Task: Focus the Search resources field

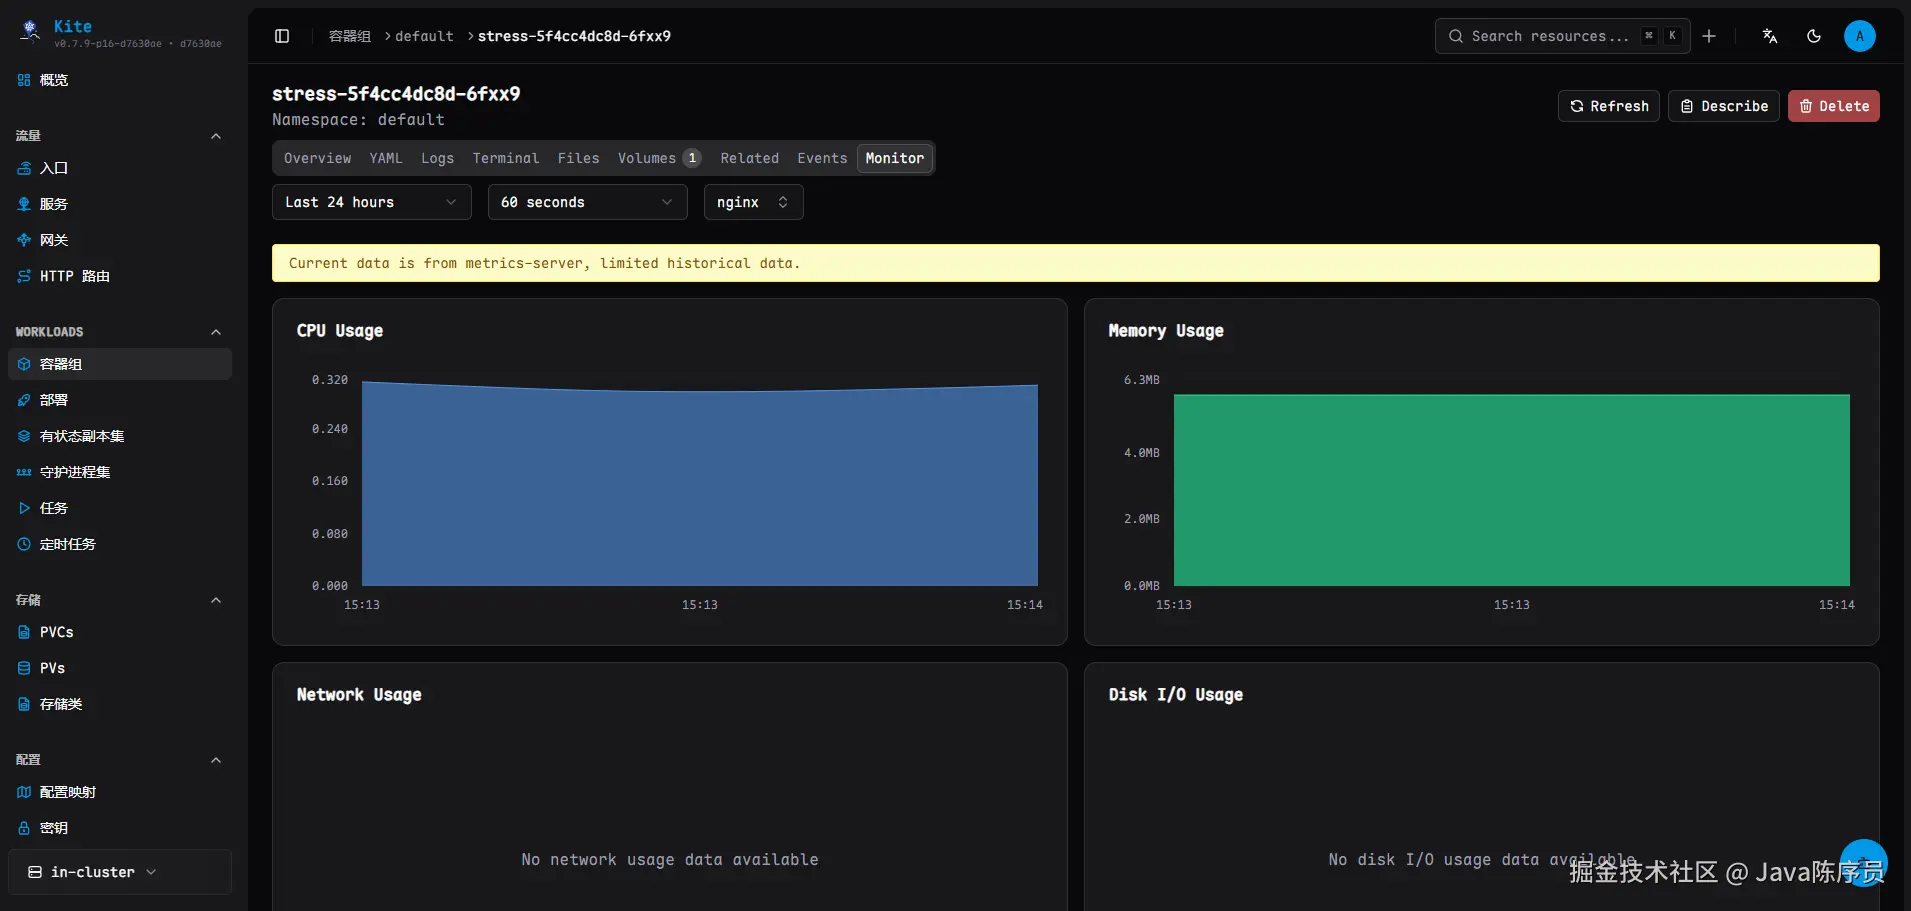Action: (1550, 36)
